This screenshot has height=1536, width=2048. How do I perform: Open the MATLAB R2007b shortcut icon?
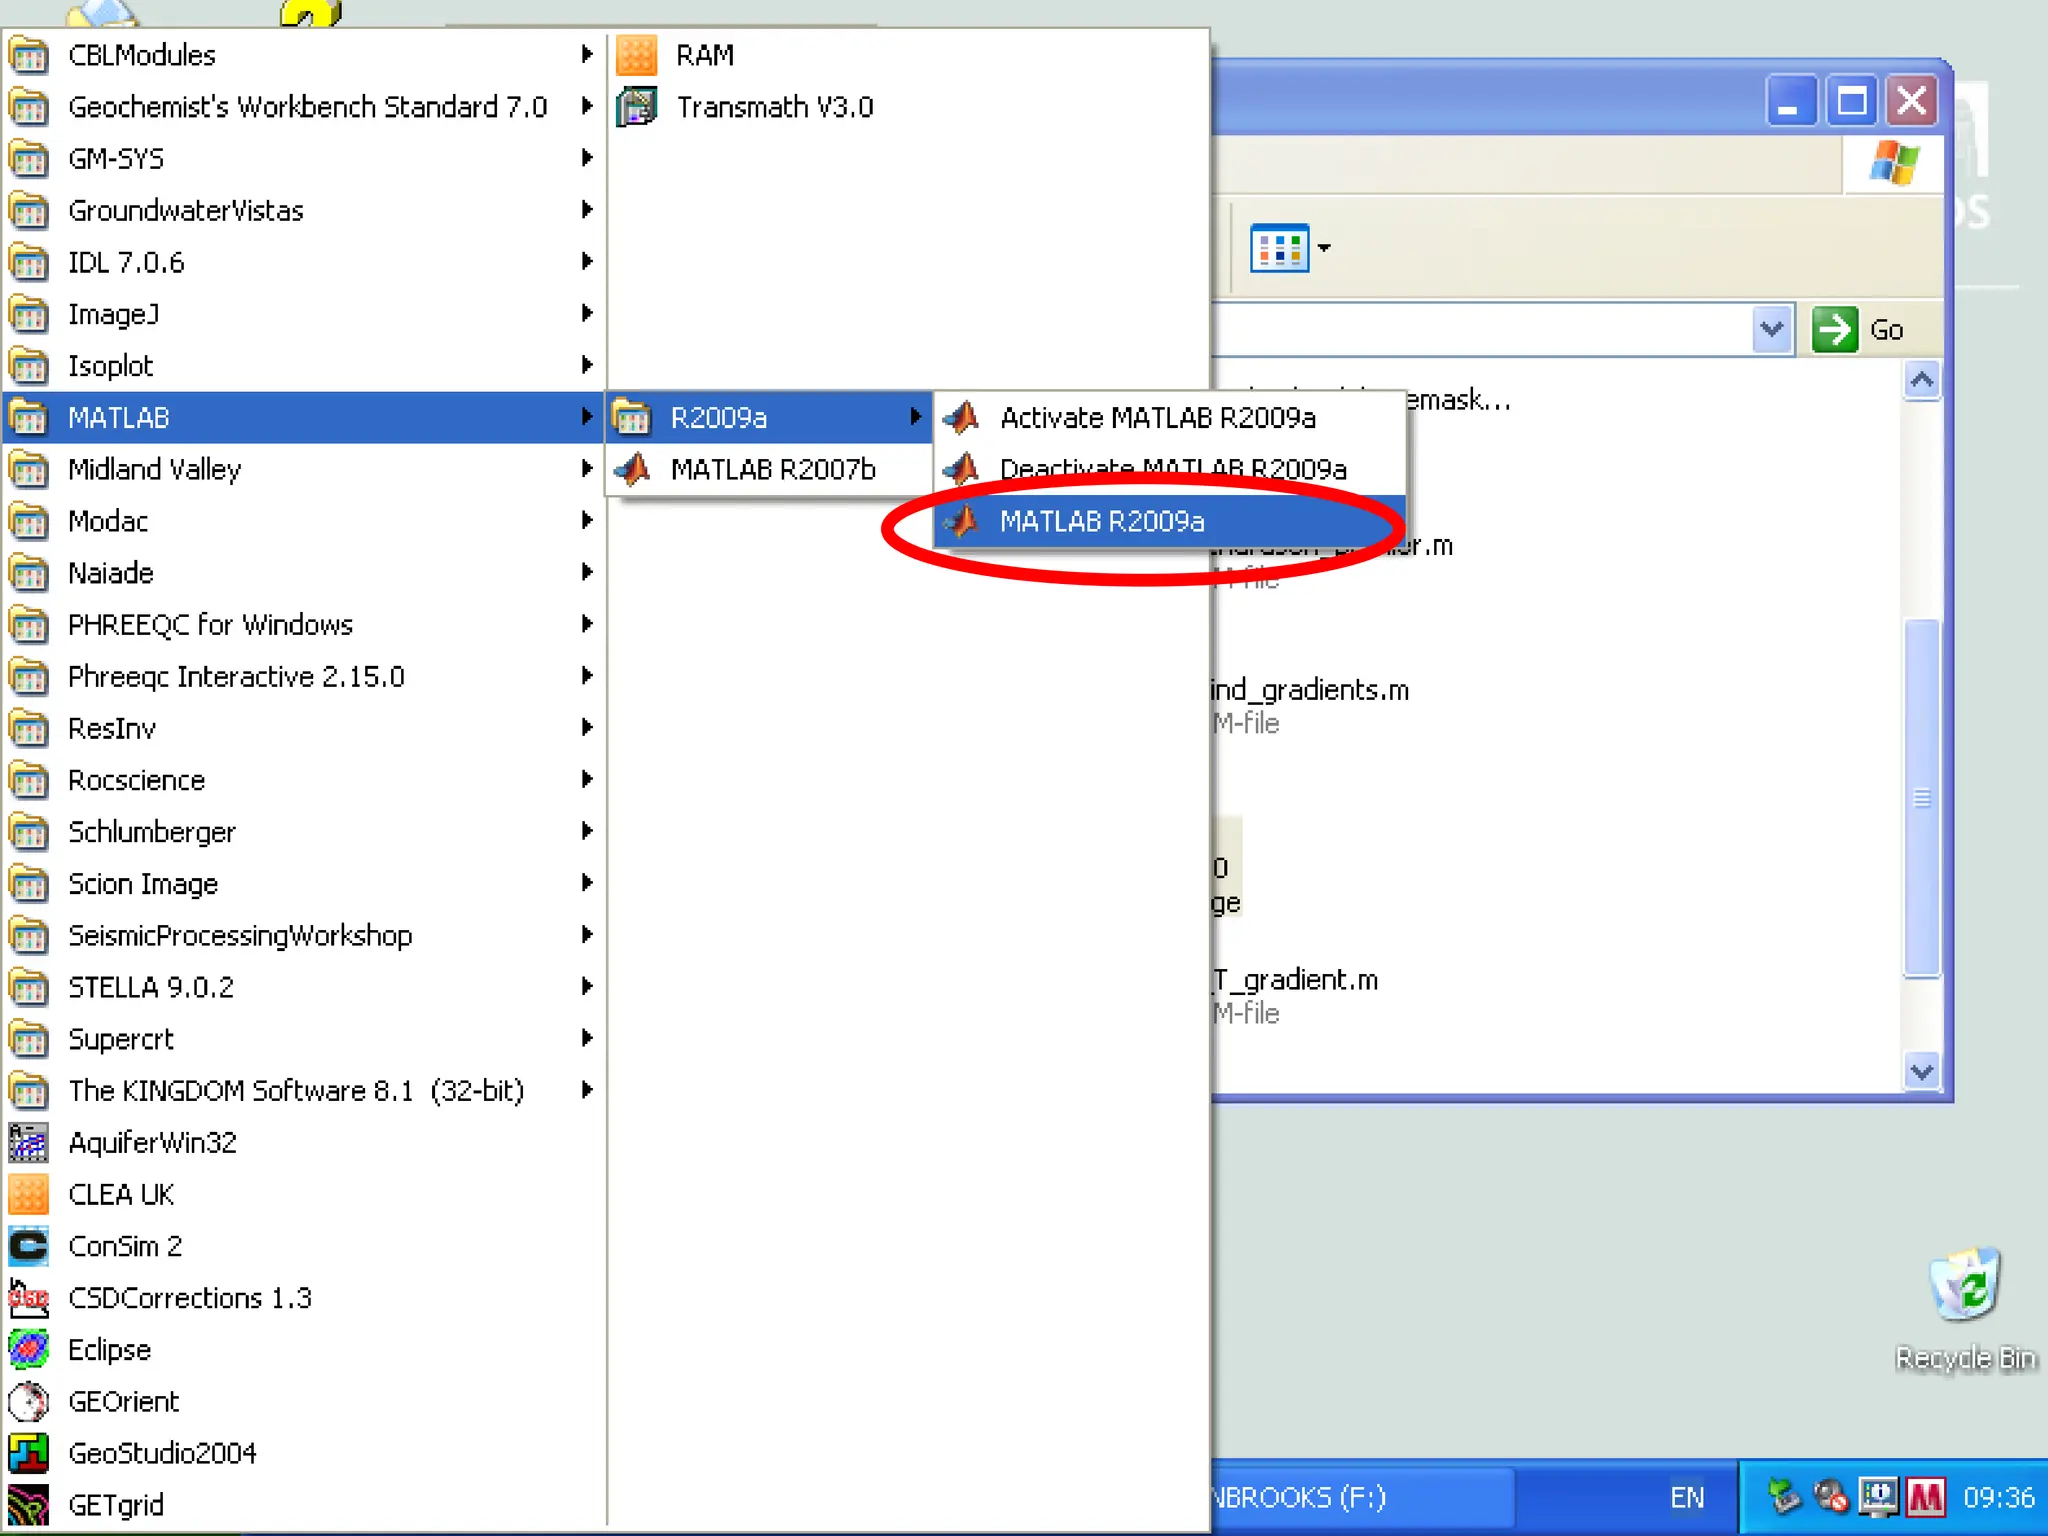pos(634,469)
